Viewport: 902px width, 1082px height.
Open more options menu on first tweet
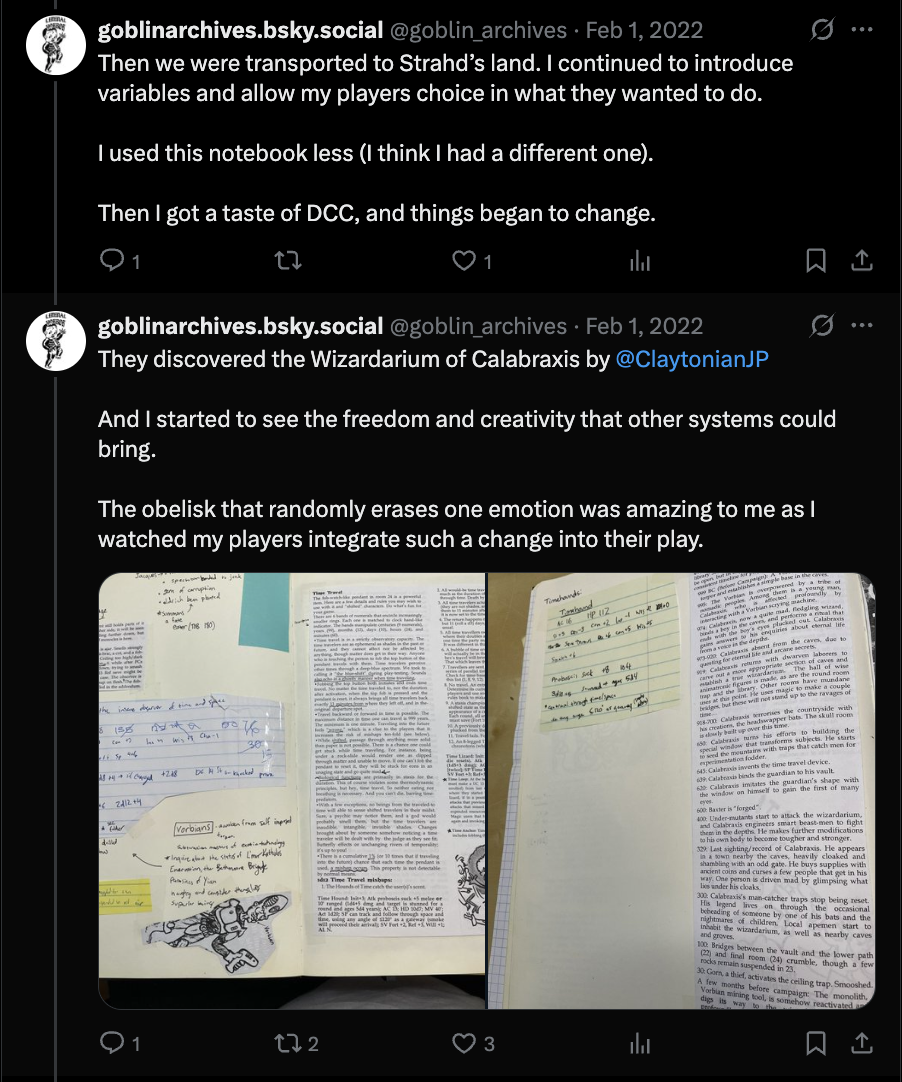point(862,30)
